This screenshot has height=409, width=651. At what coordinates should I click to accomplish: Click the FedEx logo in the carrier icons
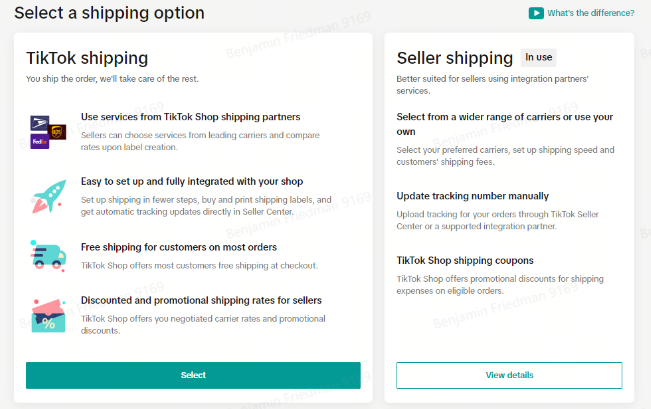pos(39,142)
